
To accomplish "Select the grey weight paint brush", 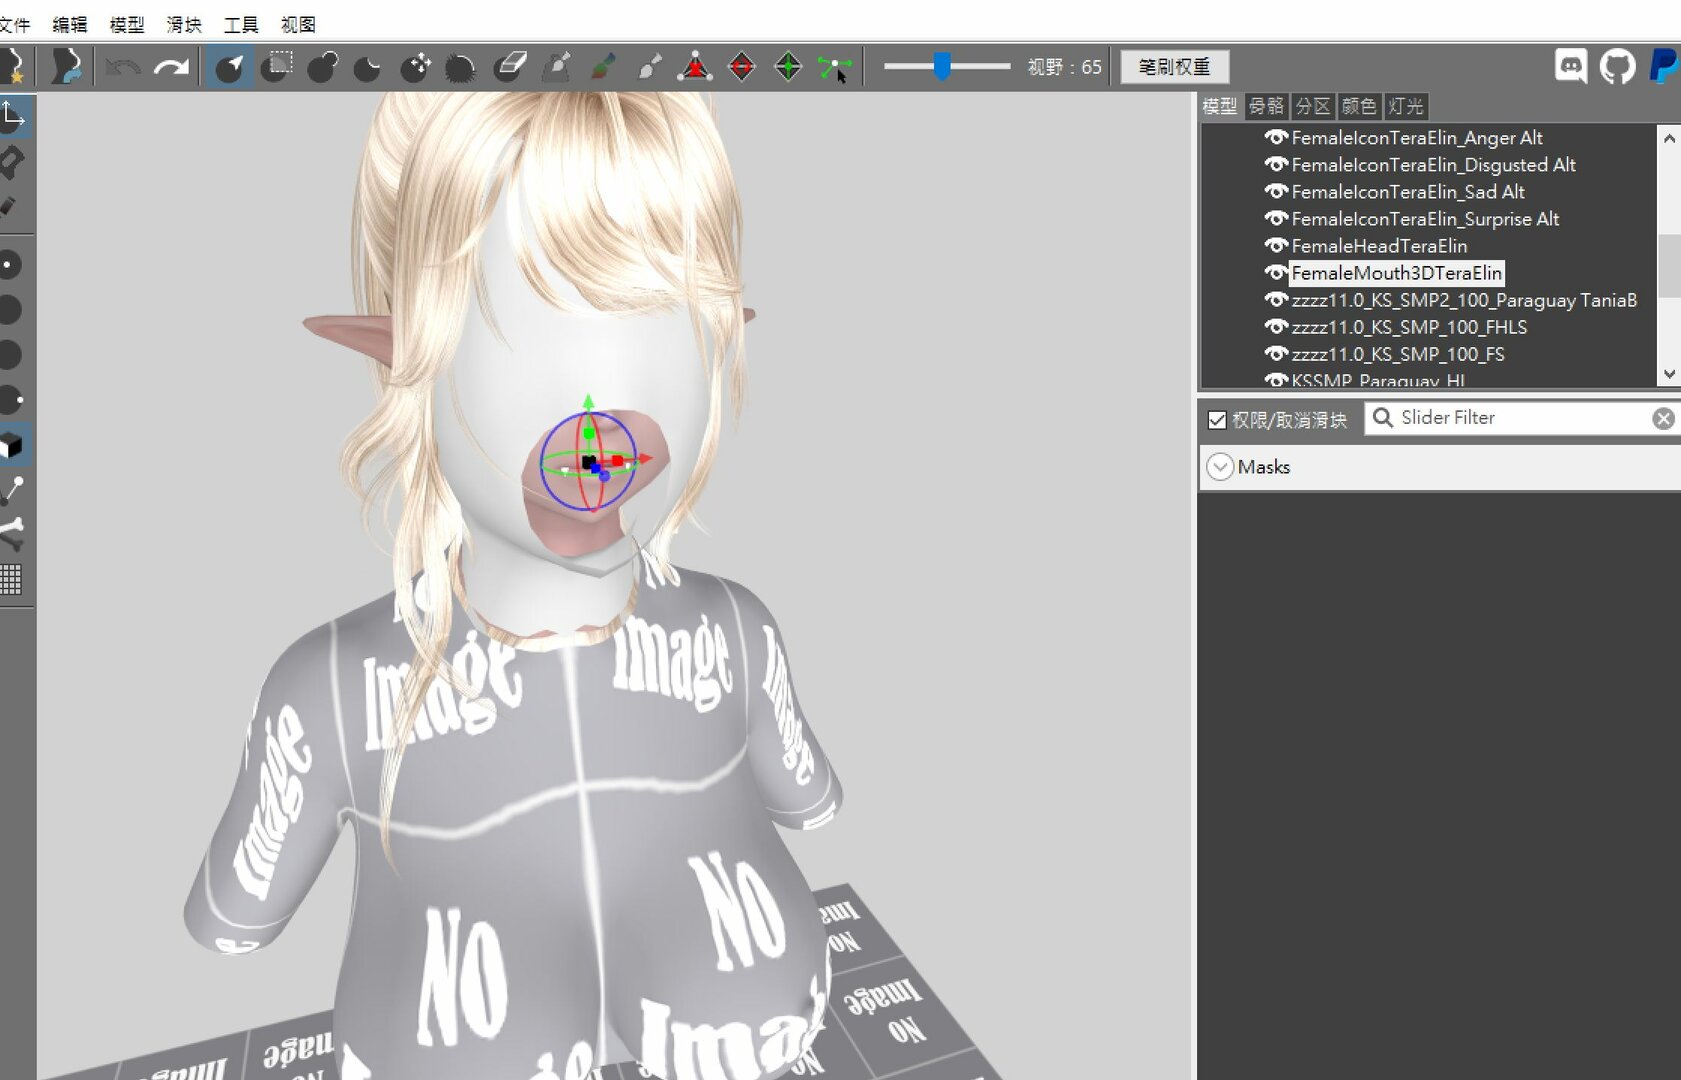I will tap(556, 67).
